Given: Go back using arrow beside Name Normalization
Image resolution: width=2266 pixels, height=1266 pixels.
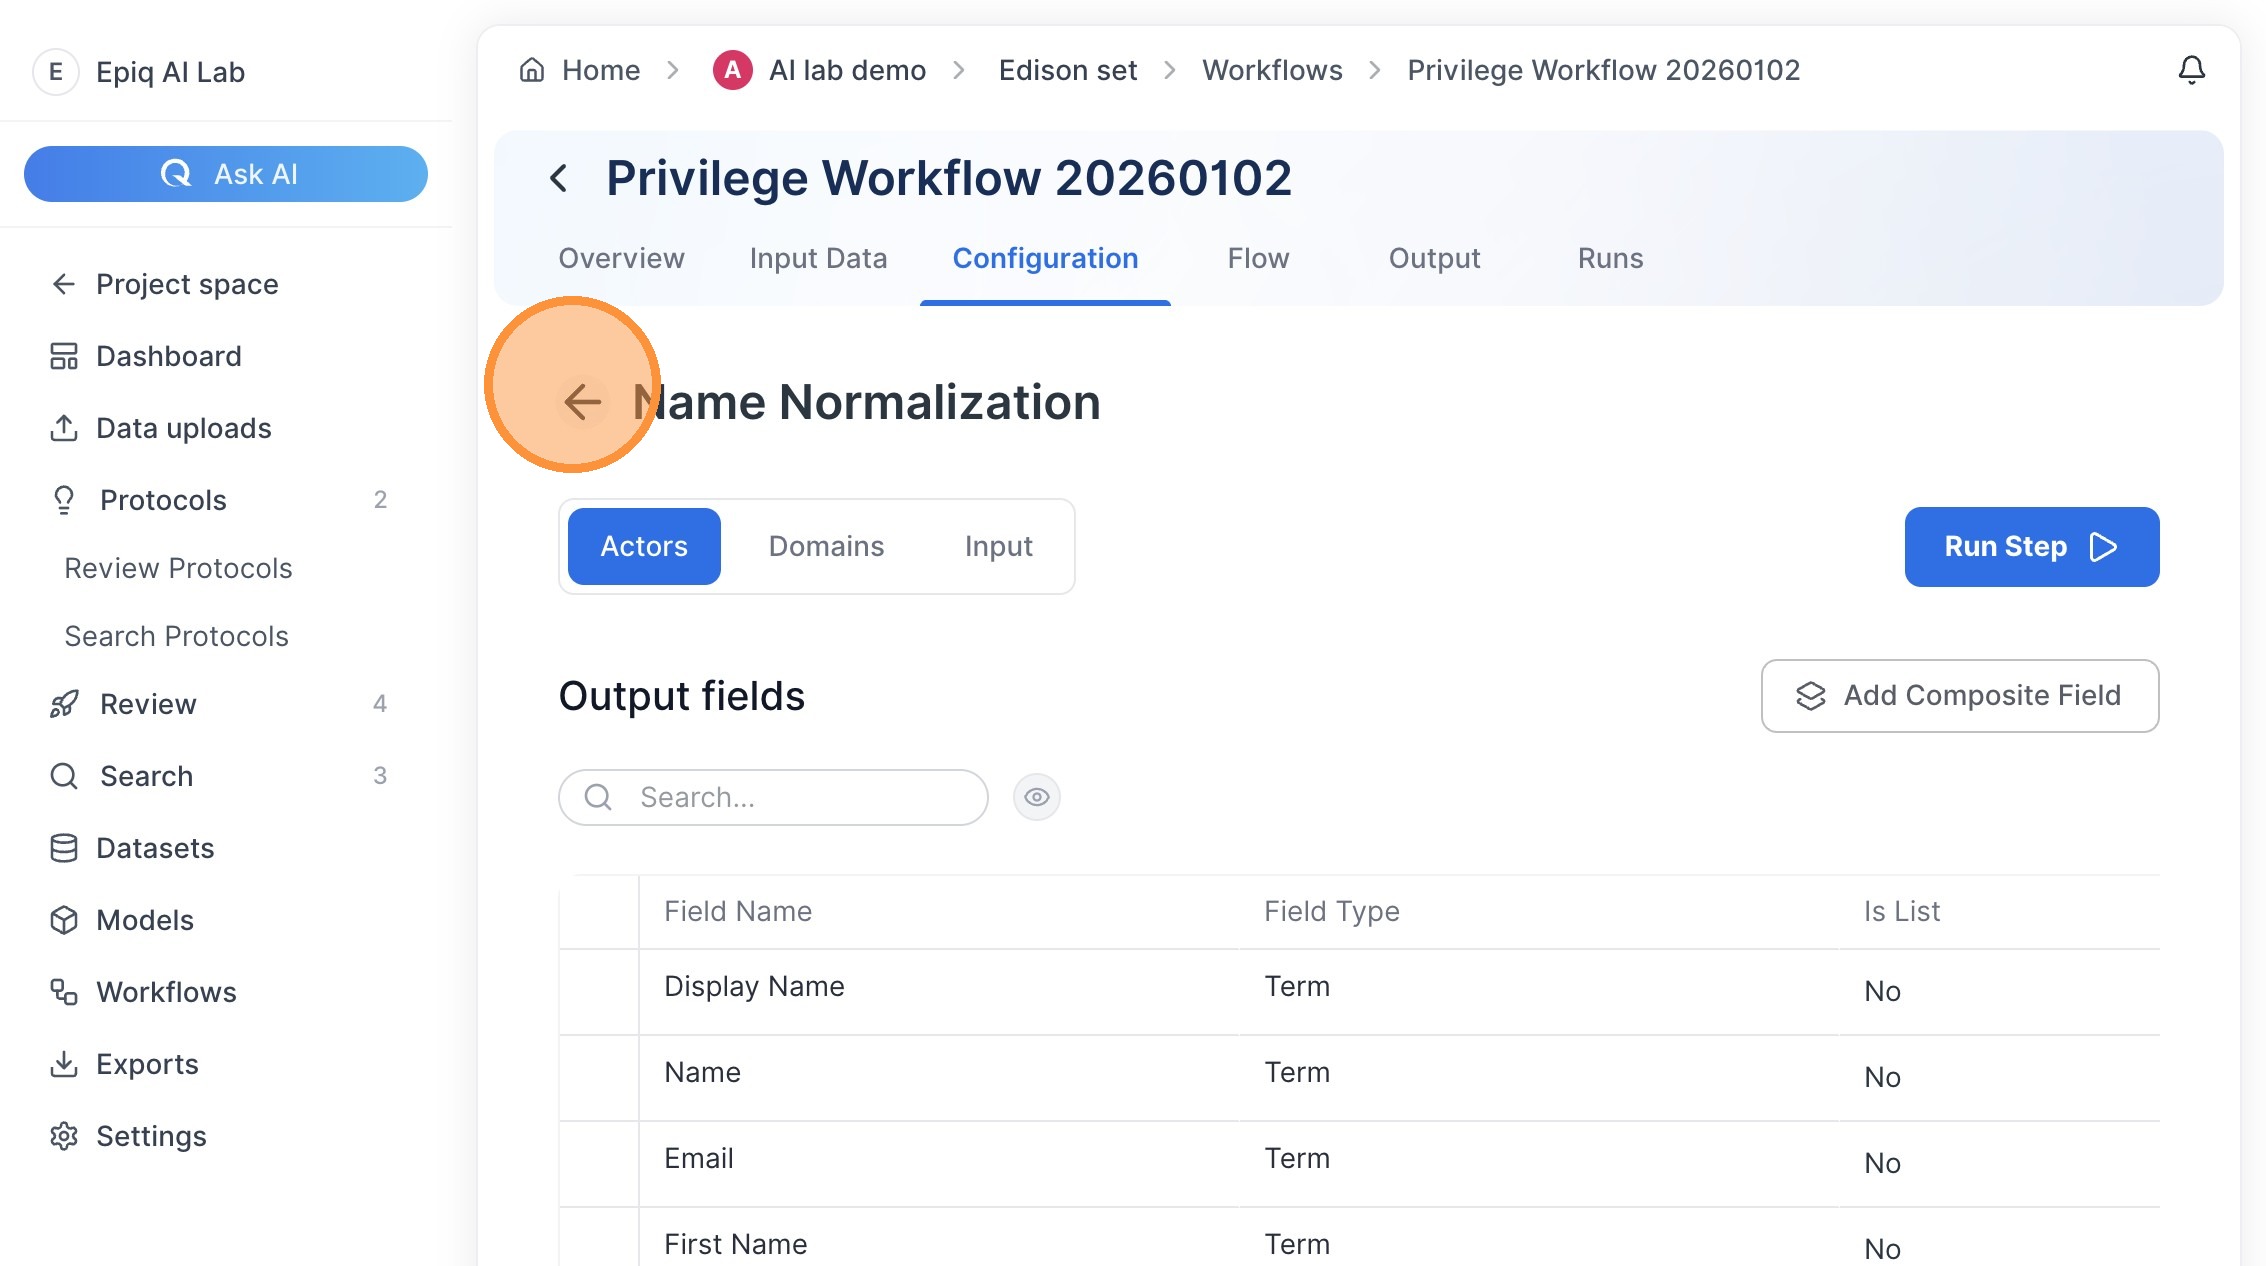Looking at the screenshot, I should (582, 402).
